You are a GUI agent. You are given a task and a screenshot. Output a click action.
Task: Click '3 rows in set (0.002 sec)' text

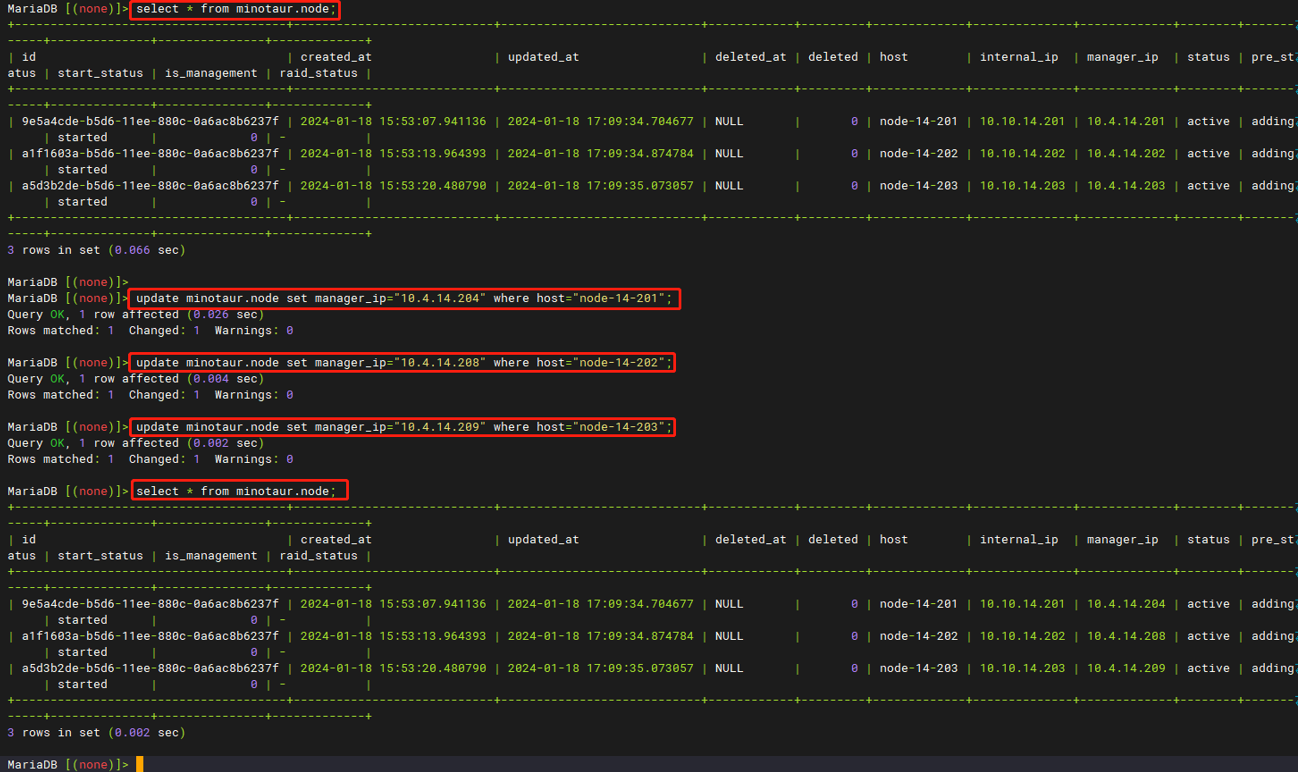tap(96, 733)
